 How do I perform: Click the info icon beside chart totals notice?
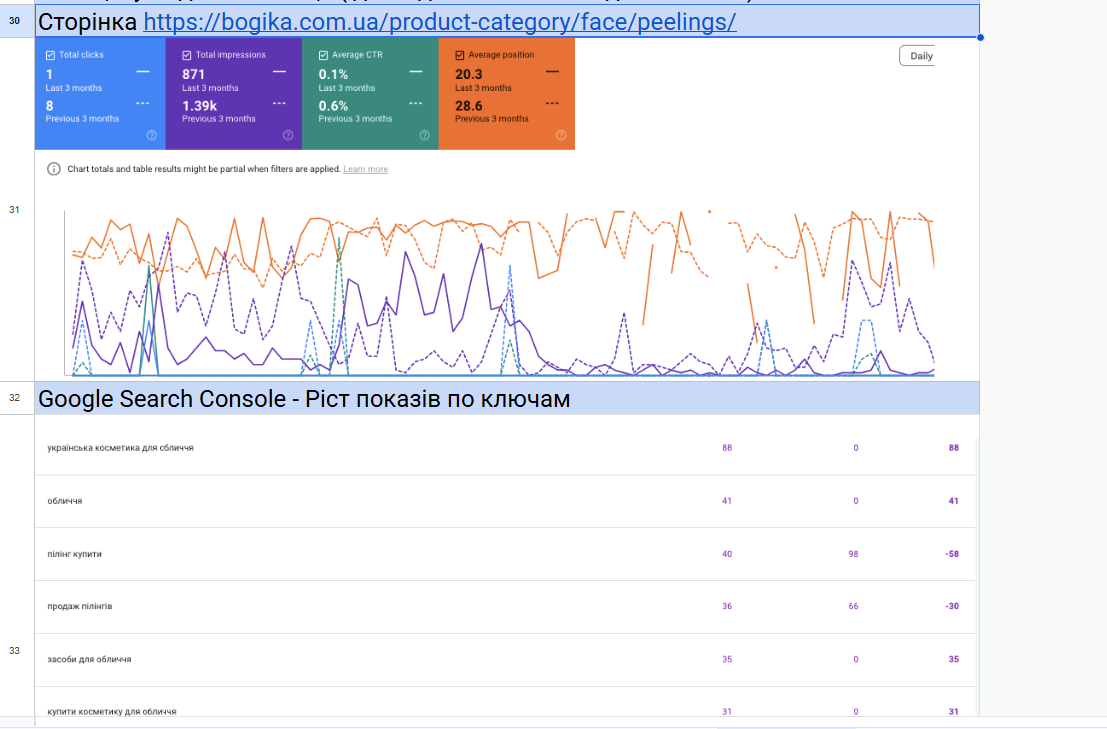54,169
